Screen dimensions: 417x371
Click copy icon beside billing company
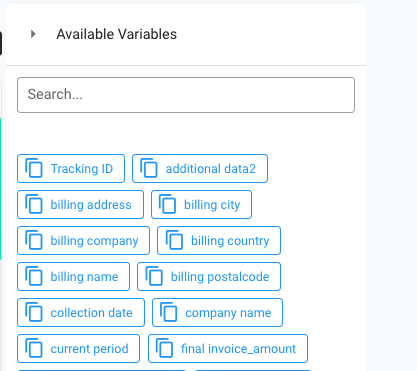coord(34,240)
